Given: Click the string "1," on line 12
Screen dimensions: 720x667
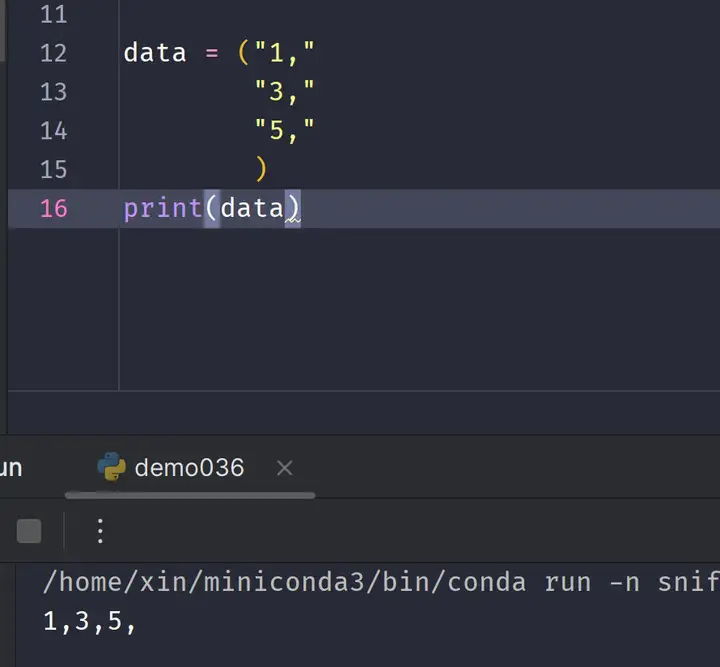Looking at the screenshot, I should 284,53.
